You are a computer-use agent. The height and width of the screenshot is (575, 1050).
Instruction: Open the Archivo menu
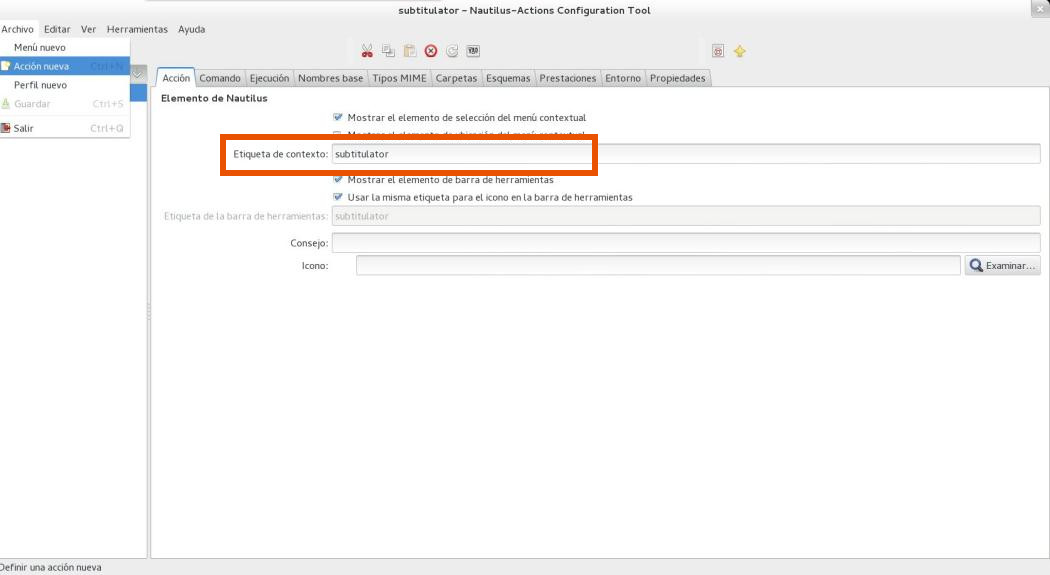[17, 29]
